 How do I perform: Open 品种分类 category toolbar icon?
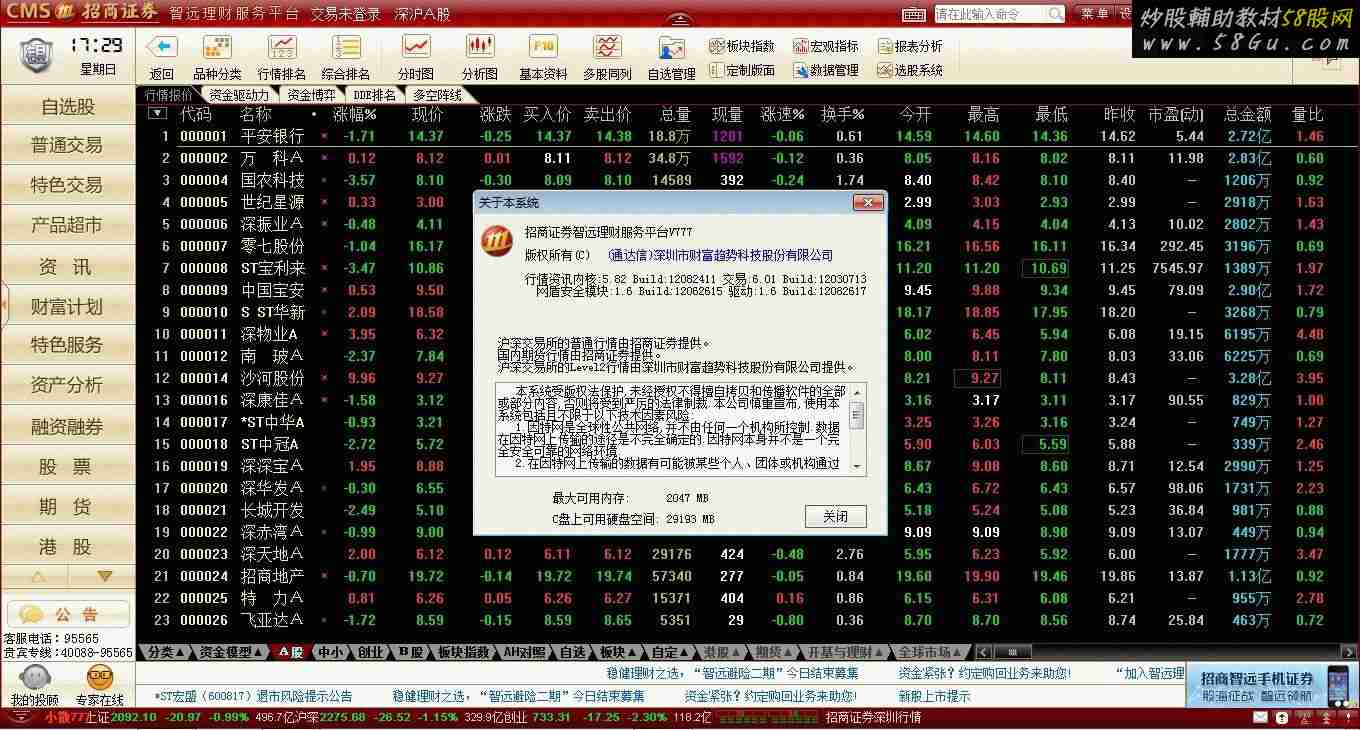(217, 47)
